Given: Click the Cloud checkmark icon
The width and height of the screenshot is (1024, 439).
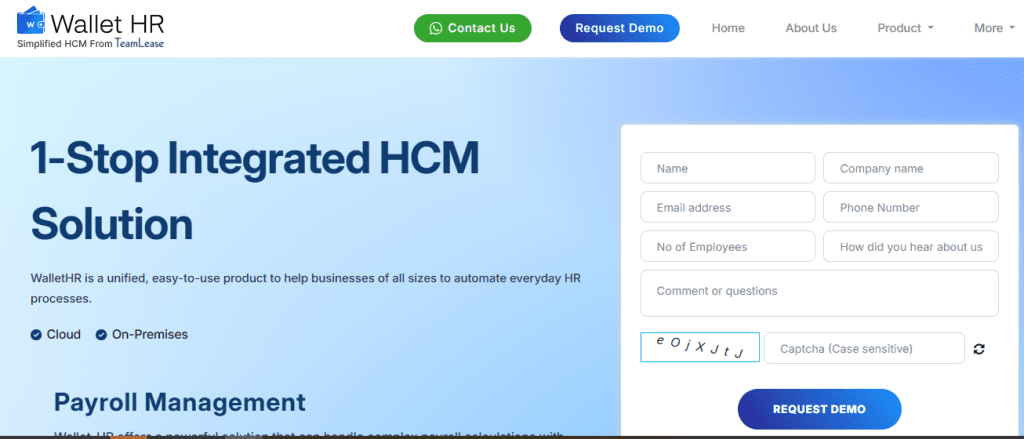Looking at the screenshot, I should pyautogui.click(x=36, y=335).
